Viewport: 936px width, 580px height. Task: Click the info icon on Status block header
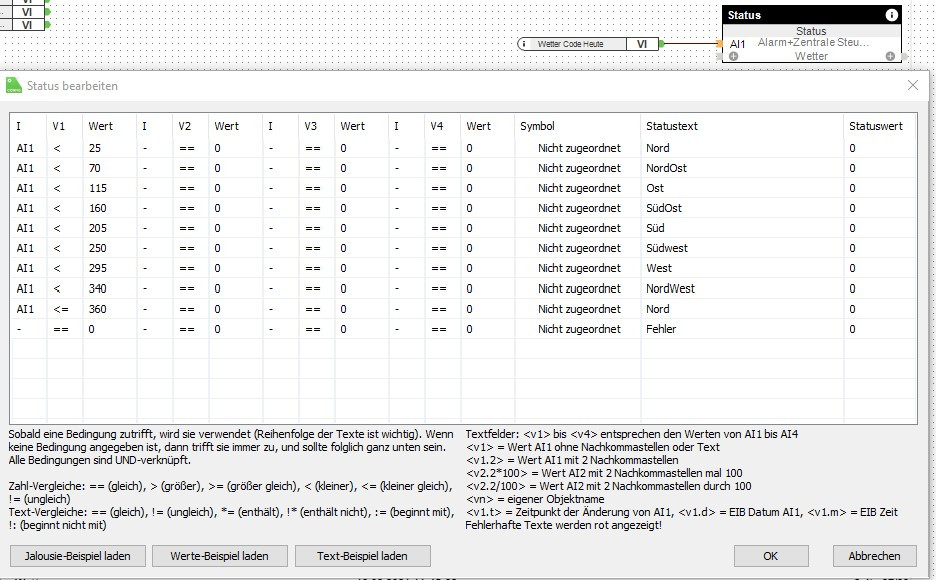click(891, 15)
